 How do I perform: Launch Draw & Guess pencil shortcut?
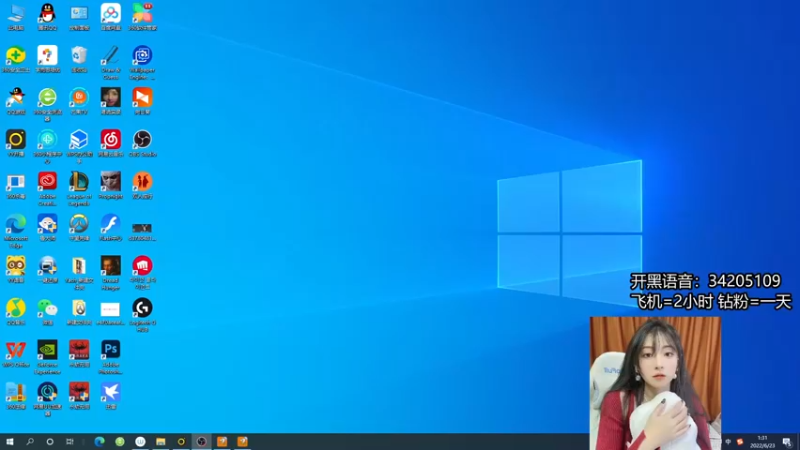[x=111, y=62]
